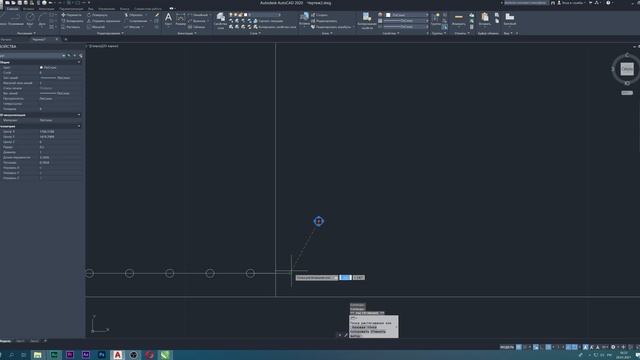Click the Measure (Измерить) utility icon
The width and height of the screenshot is (640, 360).
(x=459, y=19)
